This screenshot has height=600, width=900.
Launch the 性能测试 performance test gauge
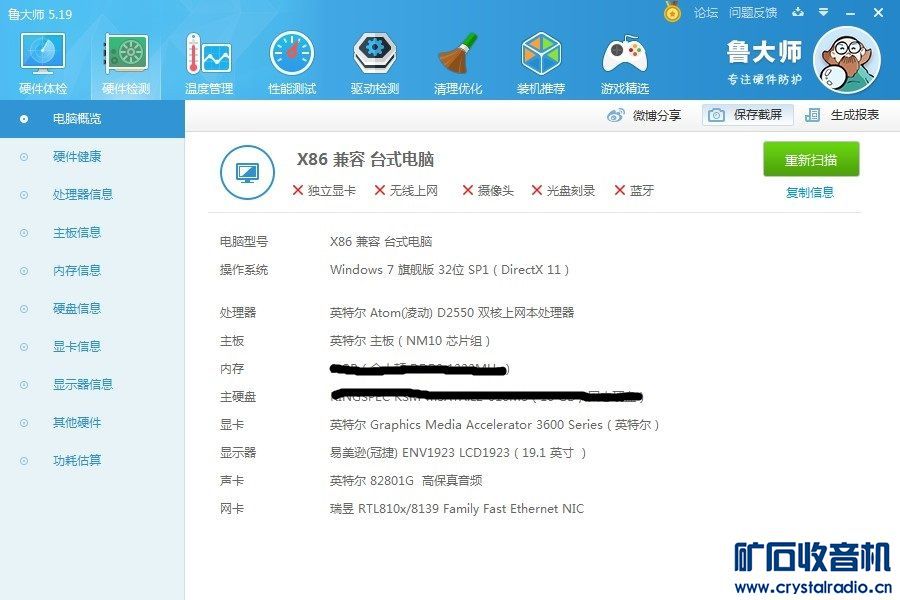pos(292,63)
